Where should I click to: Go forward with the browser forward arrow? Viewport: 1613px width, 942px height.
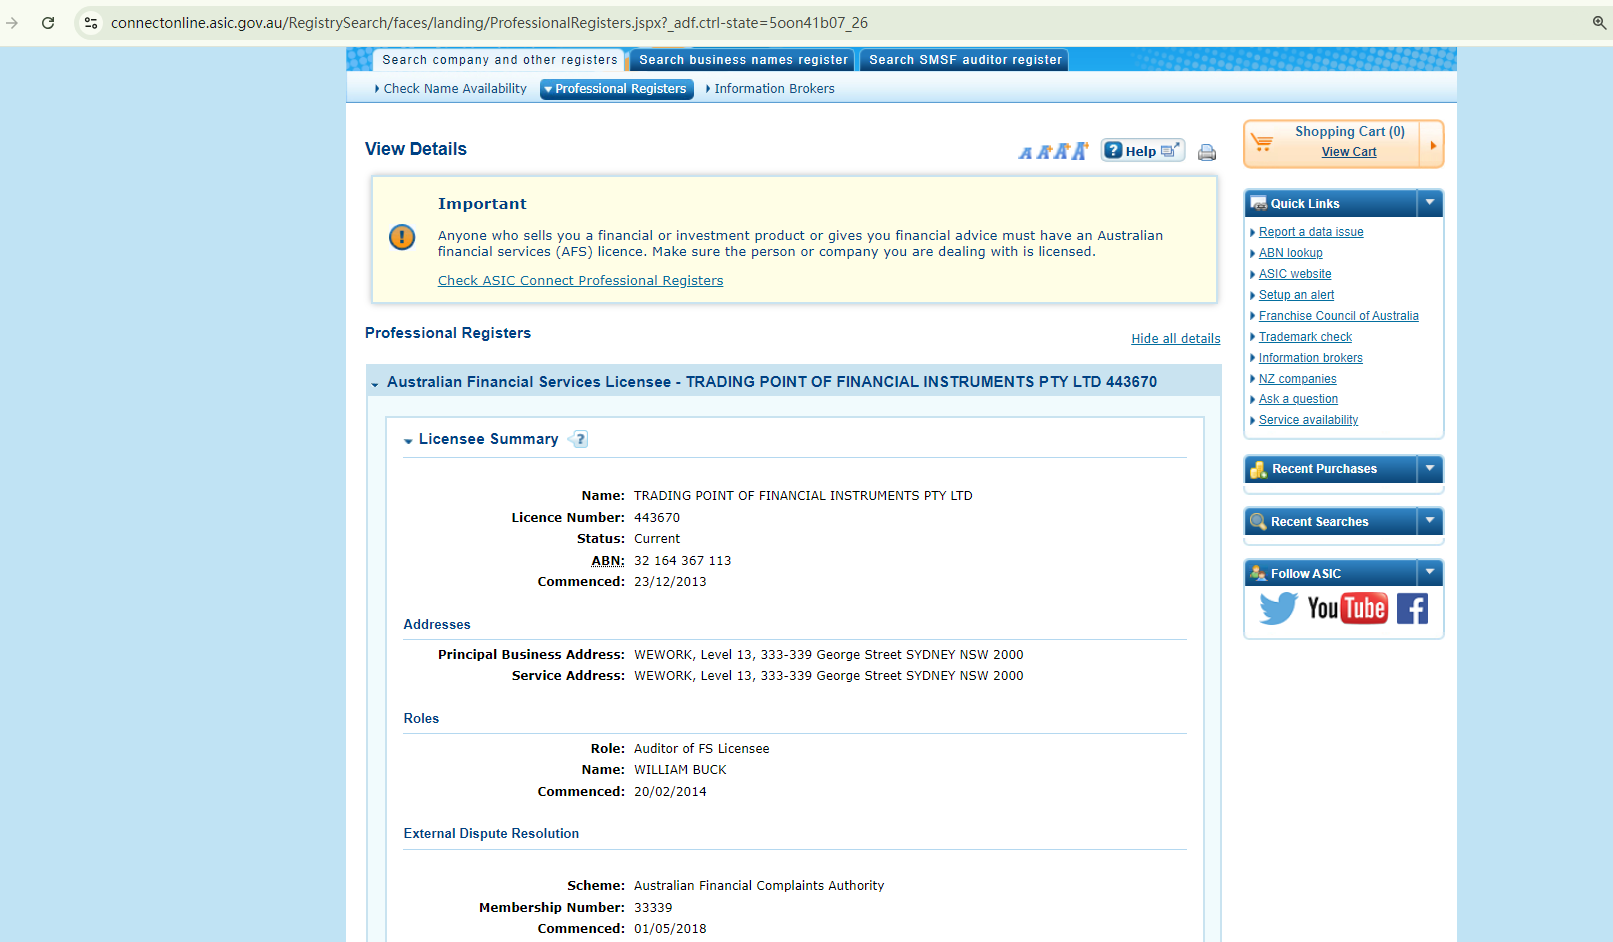tap(12, 23)
